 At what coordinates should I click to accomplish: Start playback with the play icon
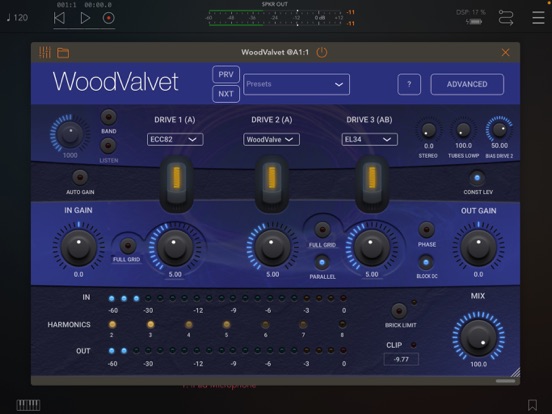click(85, 18)
